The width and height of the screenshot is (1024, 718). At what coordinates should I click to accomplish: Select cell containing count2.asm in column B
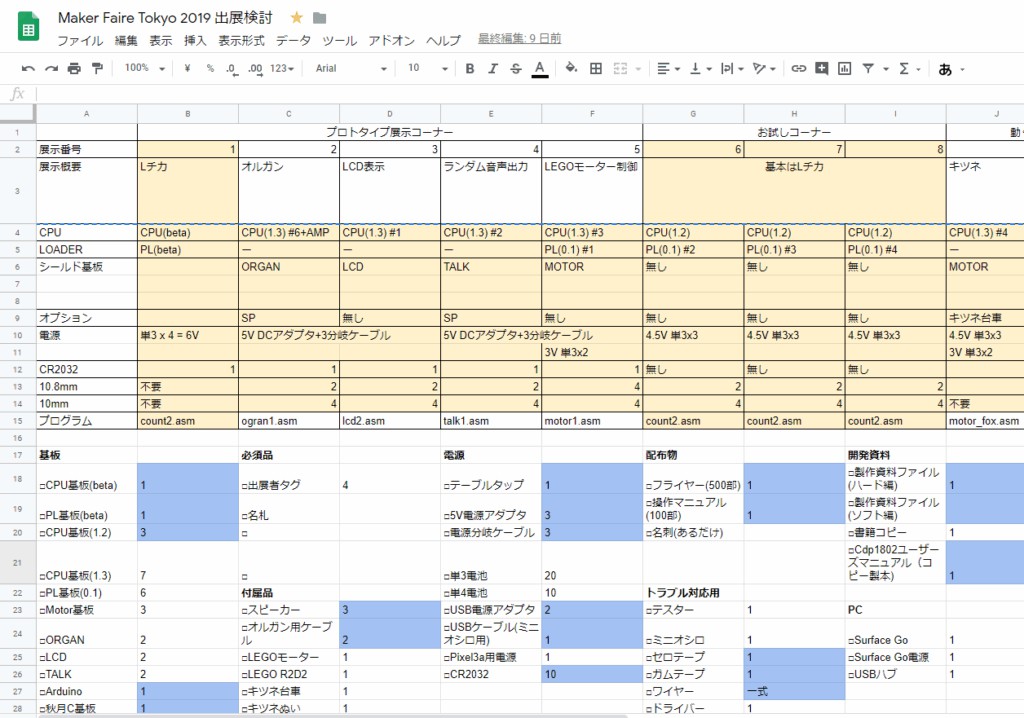(187, 422)
